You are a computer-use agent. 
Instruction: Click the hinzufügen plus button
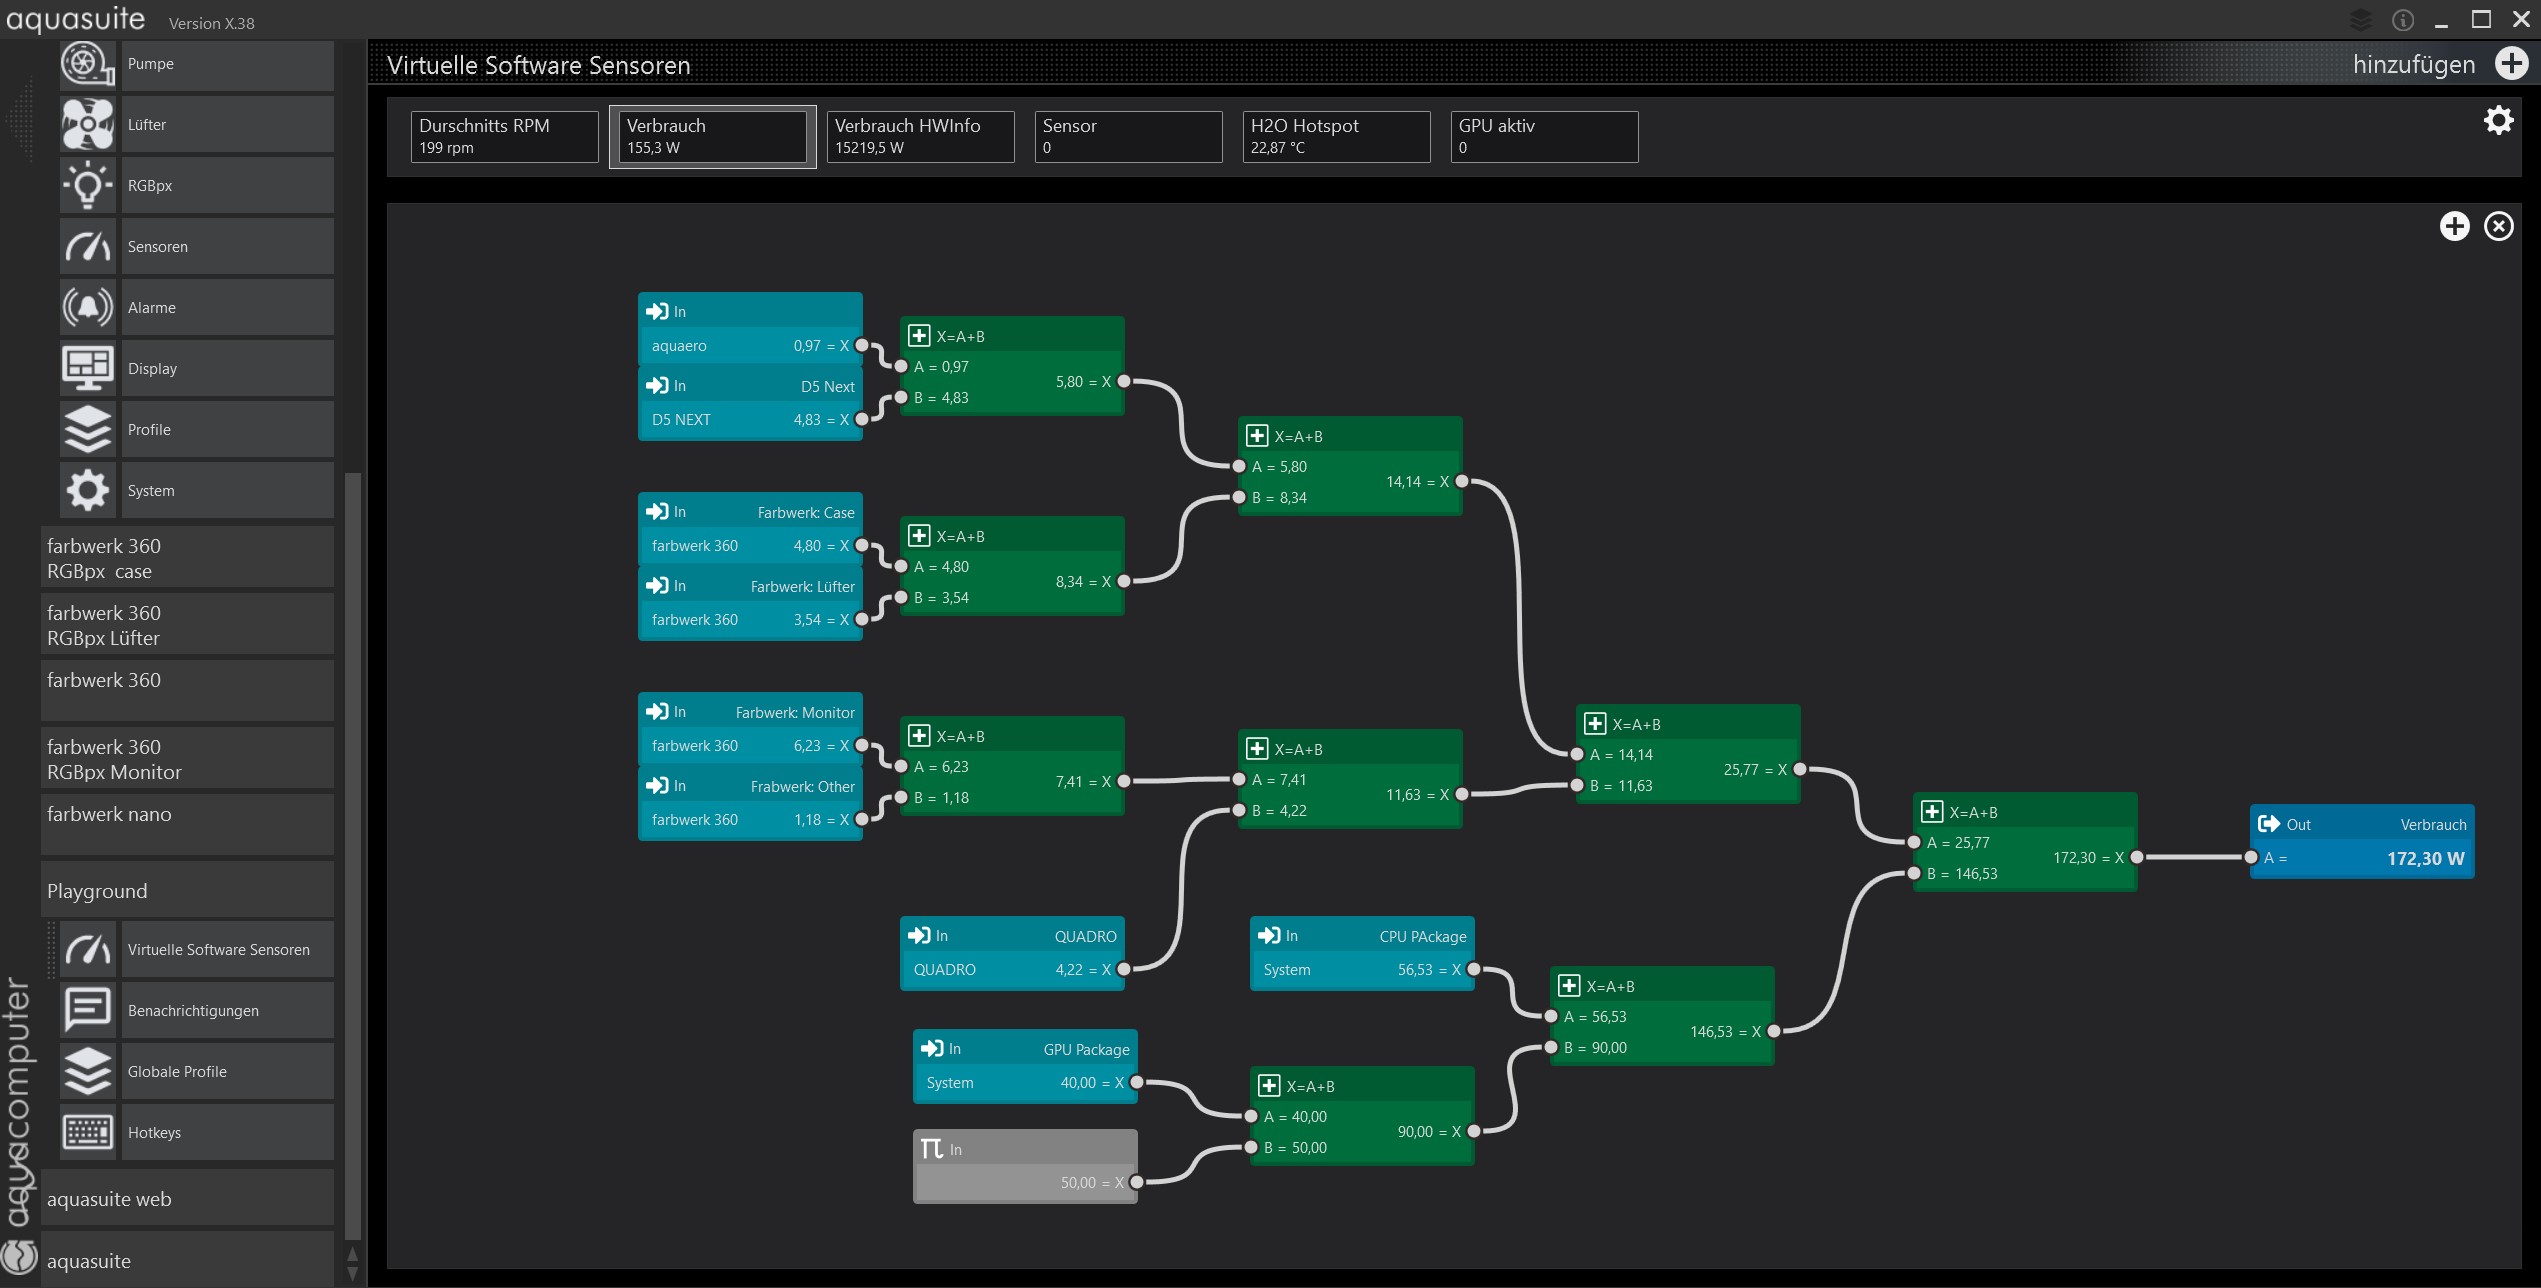click(2511, 64)
